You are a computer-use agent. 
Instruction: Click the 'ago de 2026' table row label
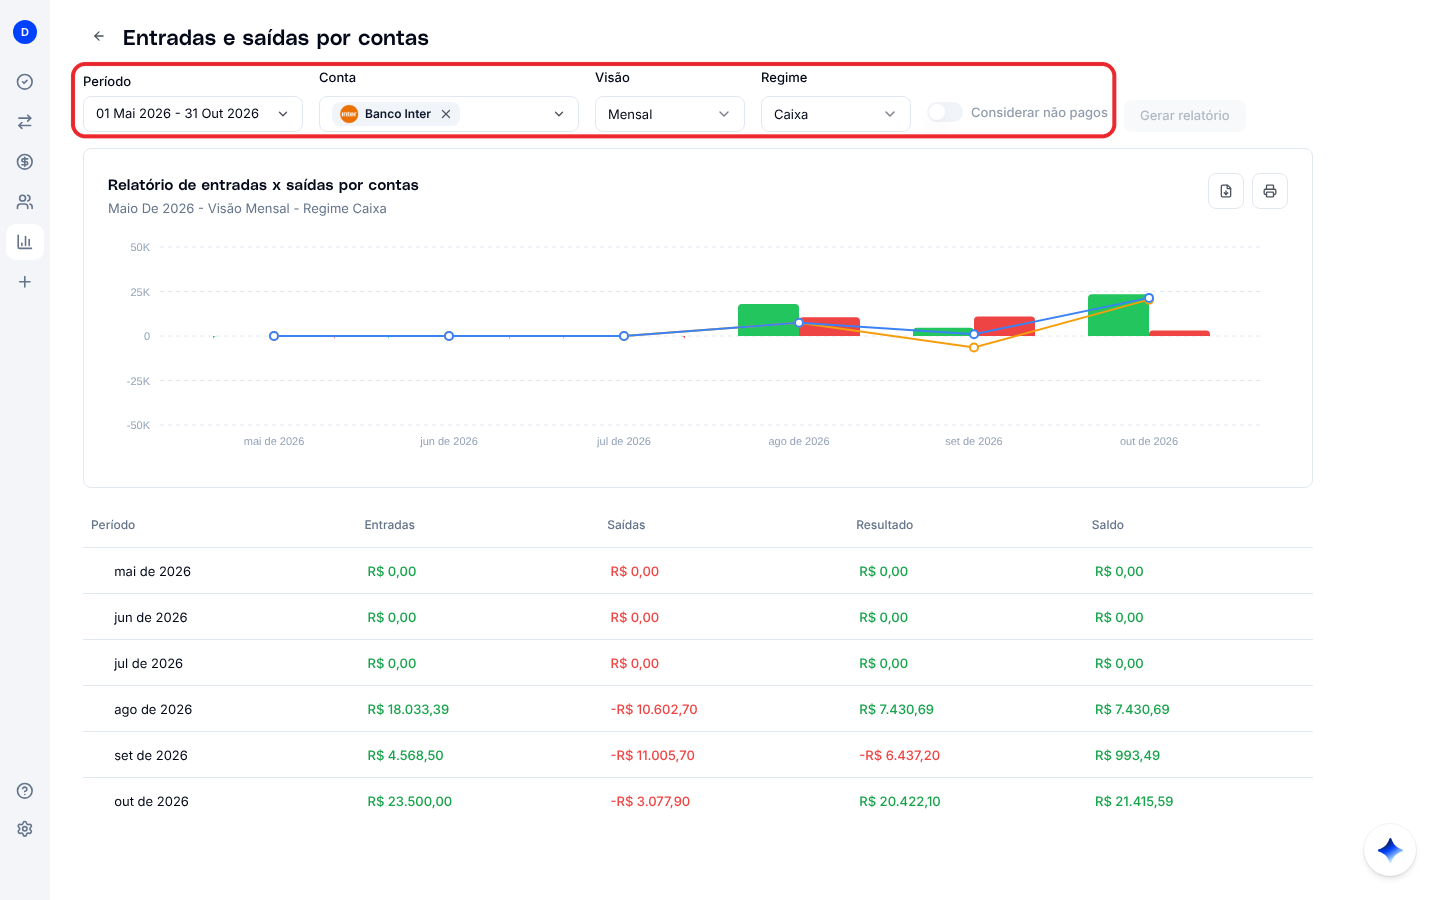point(153,709)
